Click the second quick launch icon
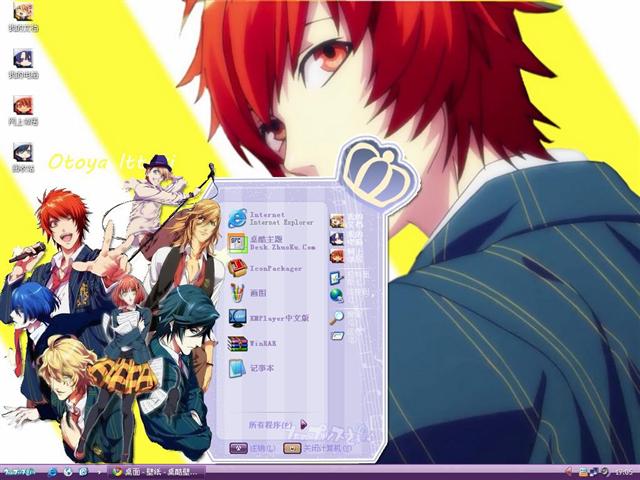 tap(68, 472)
